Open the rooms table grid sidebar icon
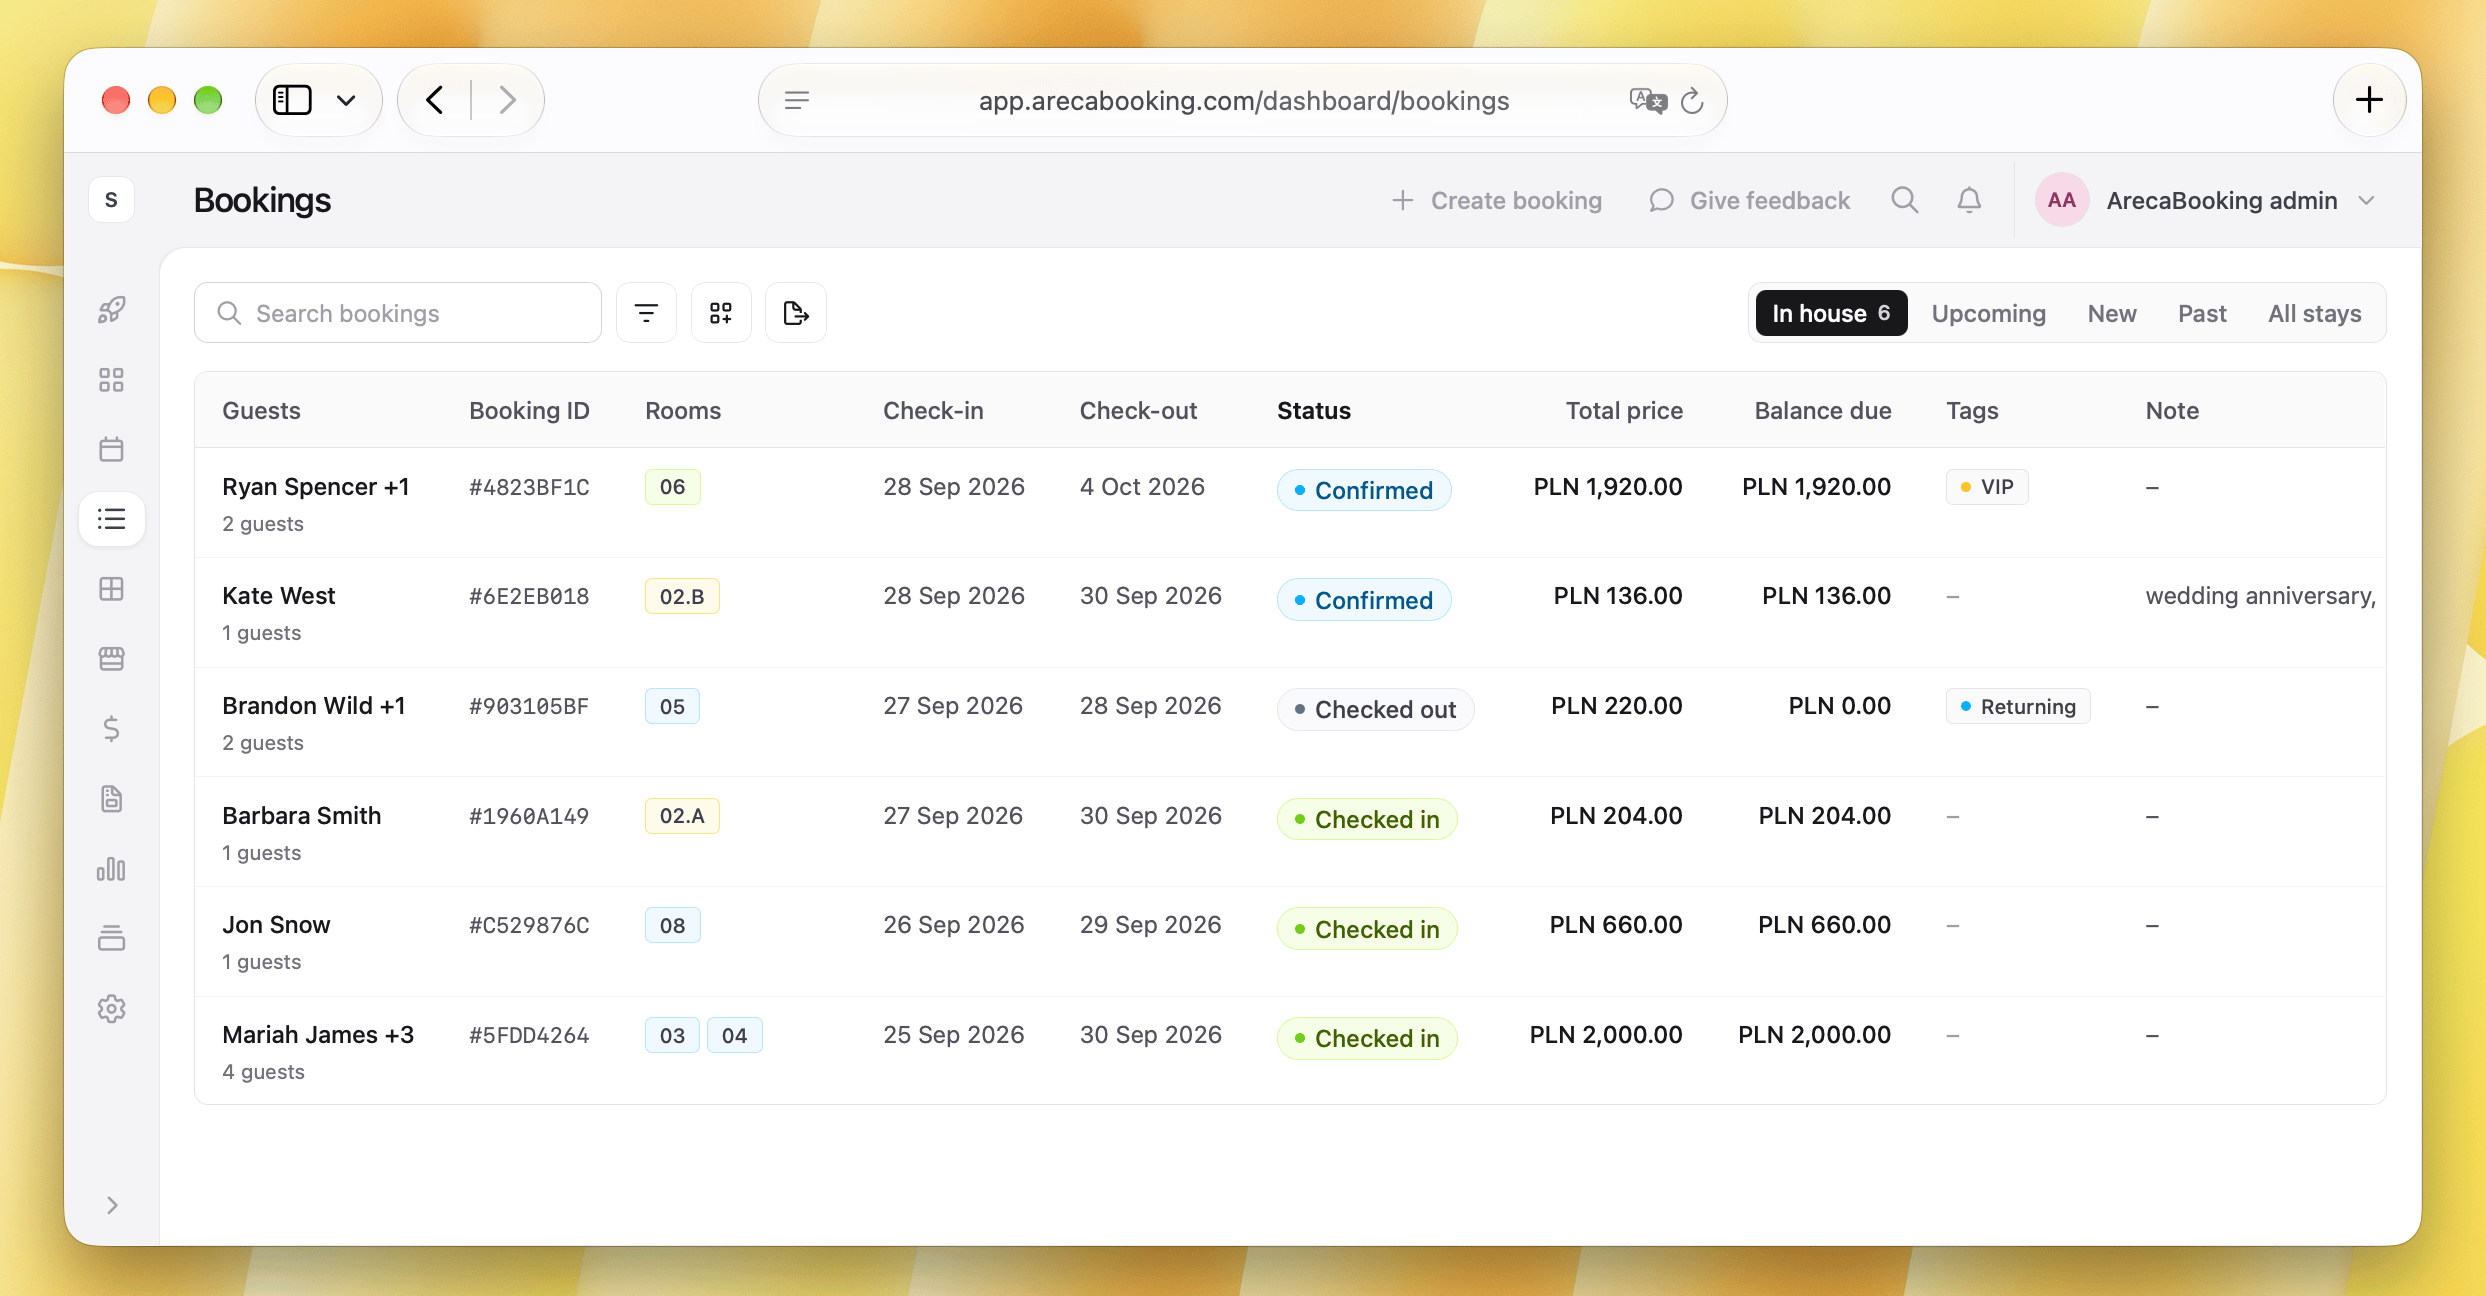Screen dimensions: 2486x1296 click(112, 589)
